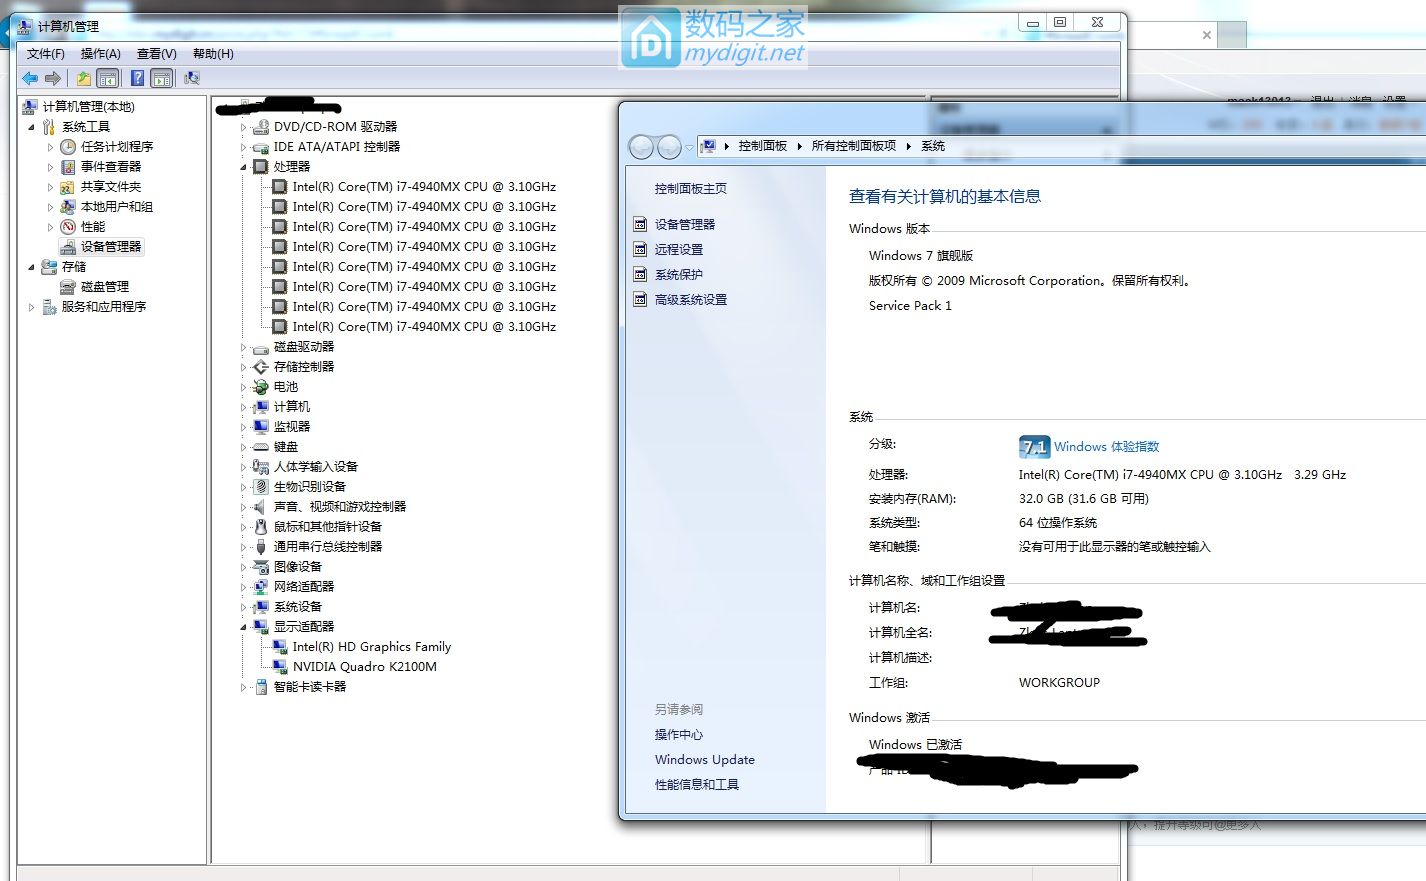Click the 服务和应用程序 icon

tap(49, 306)
